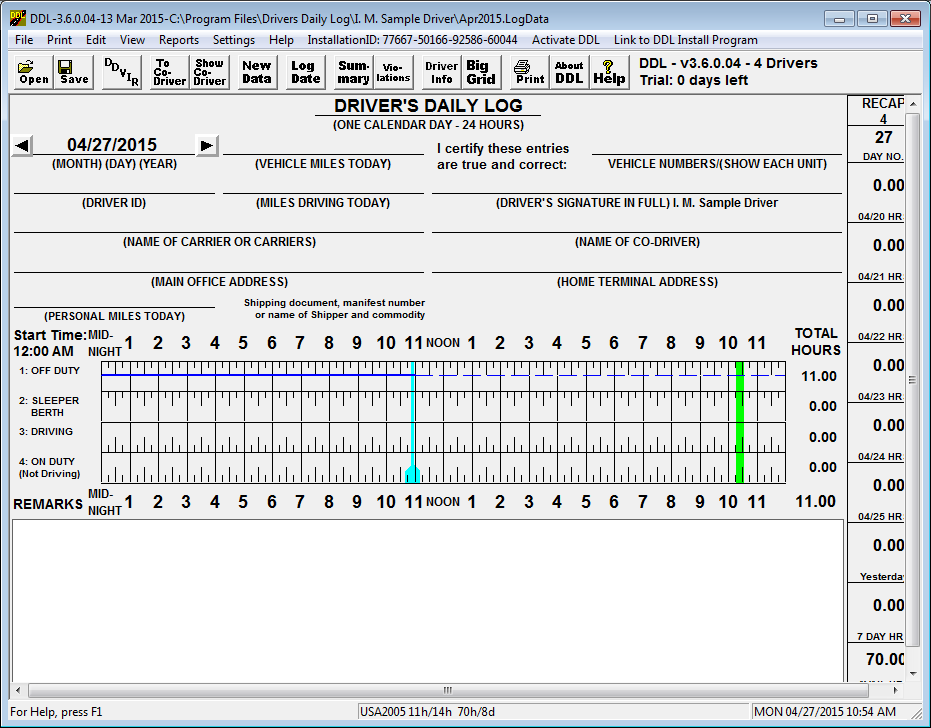This screenshot has width=931, height=728.
Task: Open the Settings menu
Action: 233,40
